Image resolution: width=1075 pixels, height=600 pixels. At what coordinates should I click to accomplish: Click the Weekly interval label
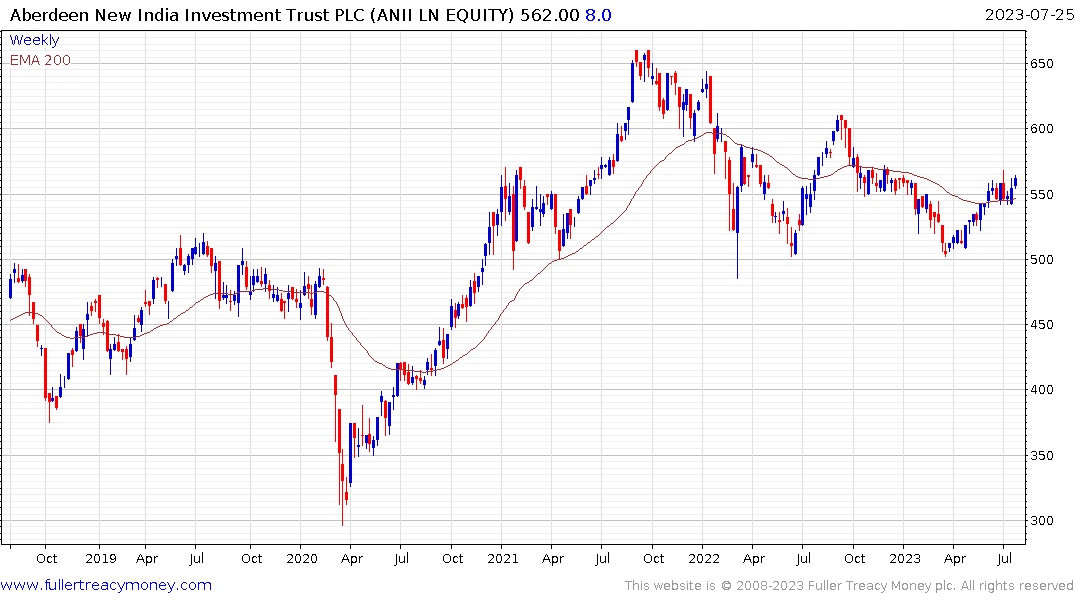34,40
